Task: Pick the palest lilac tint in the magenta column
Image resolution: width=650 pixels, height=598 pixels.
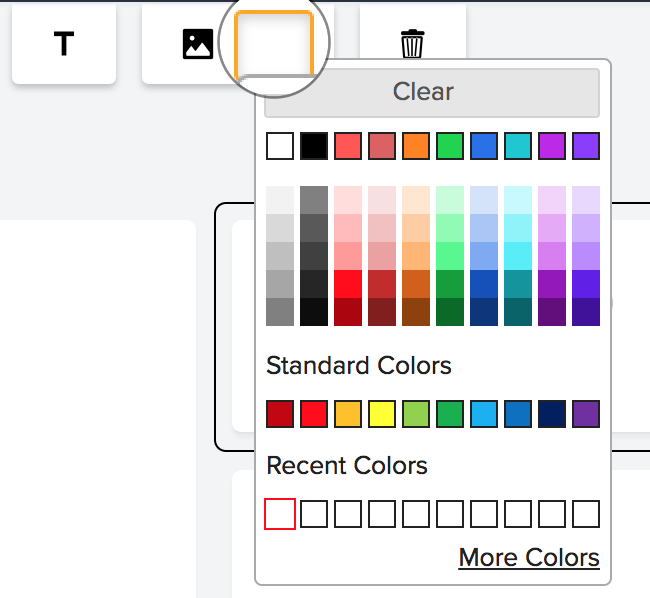Action: (x=552, y=200)
